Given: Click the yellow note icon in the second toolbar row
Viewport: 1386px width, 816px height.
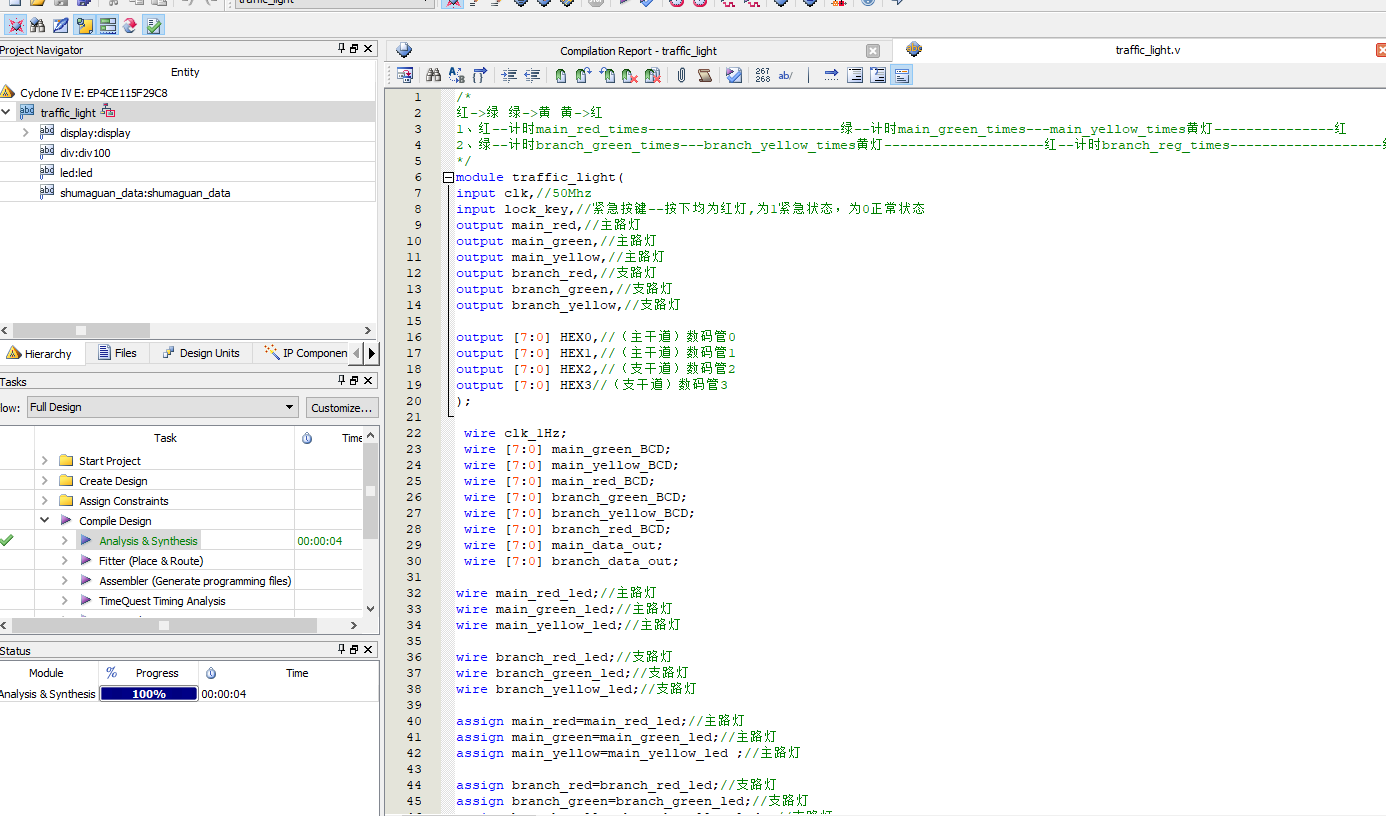Looking at the screenshot, I should (84, 25).
